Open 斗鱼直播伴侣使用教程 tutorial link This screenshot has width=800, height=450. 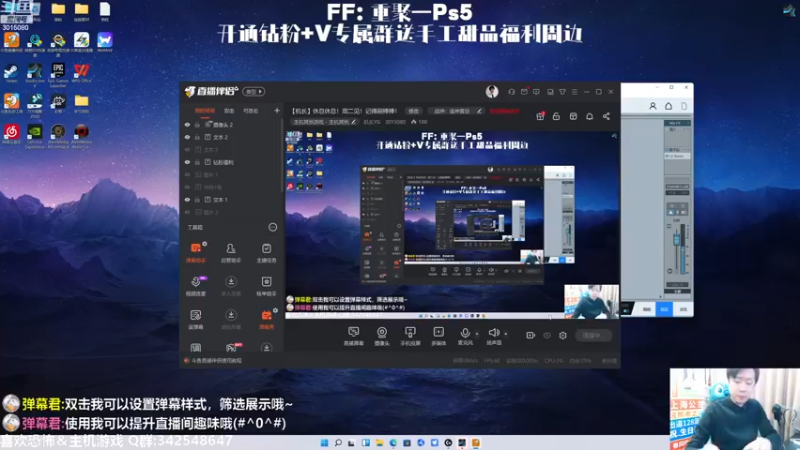[216, 361]
